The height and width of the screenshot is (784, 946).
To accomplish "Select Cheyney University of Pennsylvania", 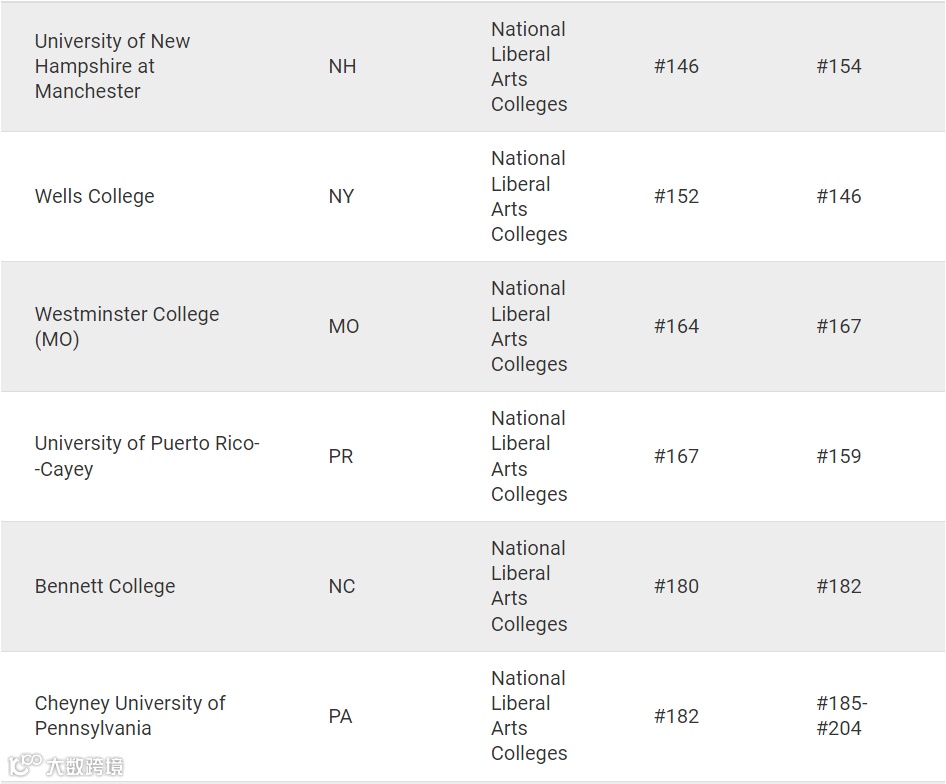I will (130, 716).
